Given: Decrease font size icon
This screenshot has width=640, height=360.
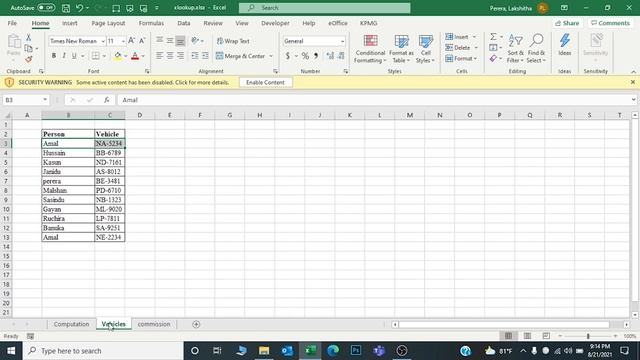Looking at the screenshot, I should pos(142,41).
